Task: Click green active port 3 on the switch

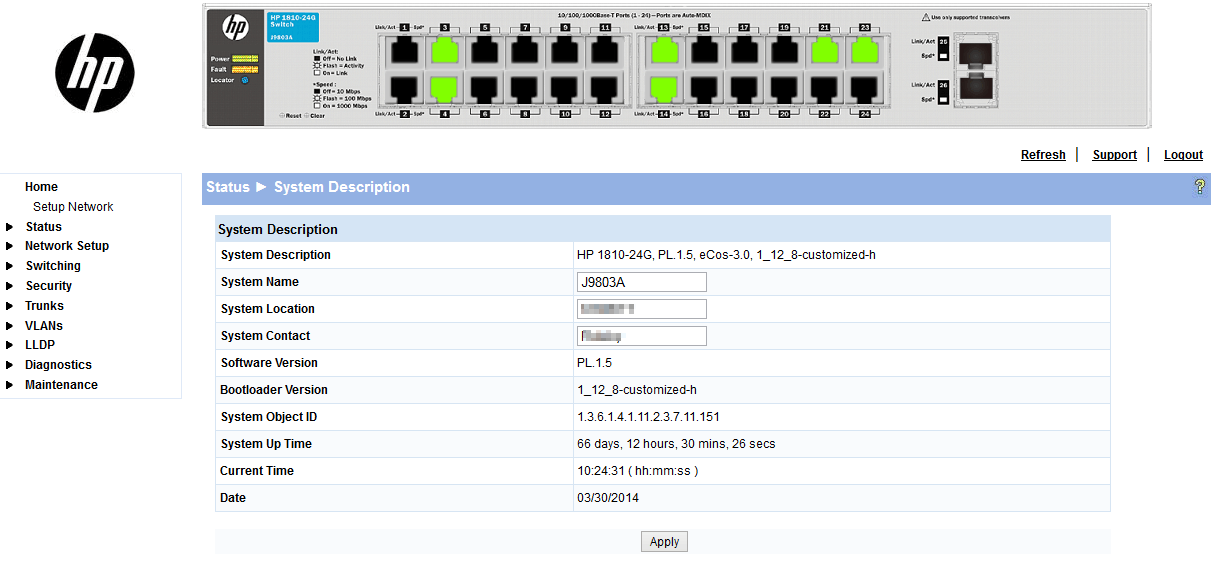Action: 445,51
